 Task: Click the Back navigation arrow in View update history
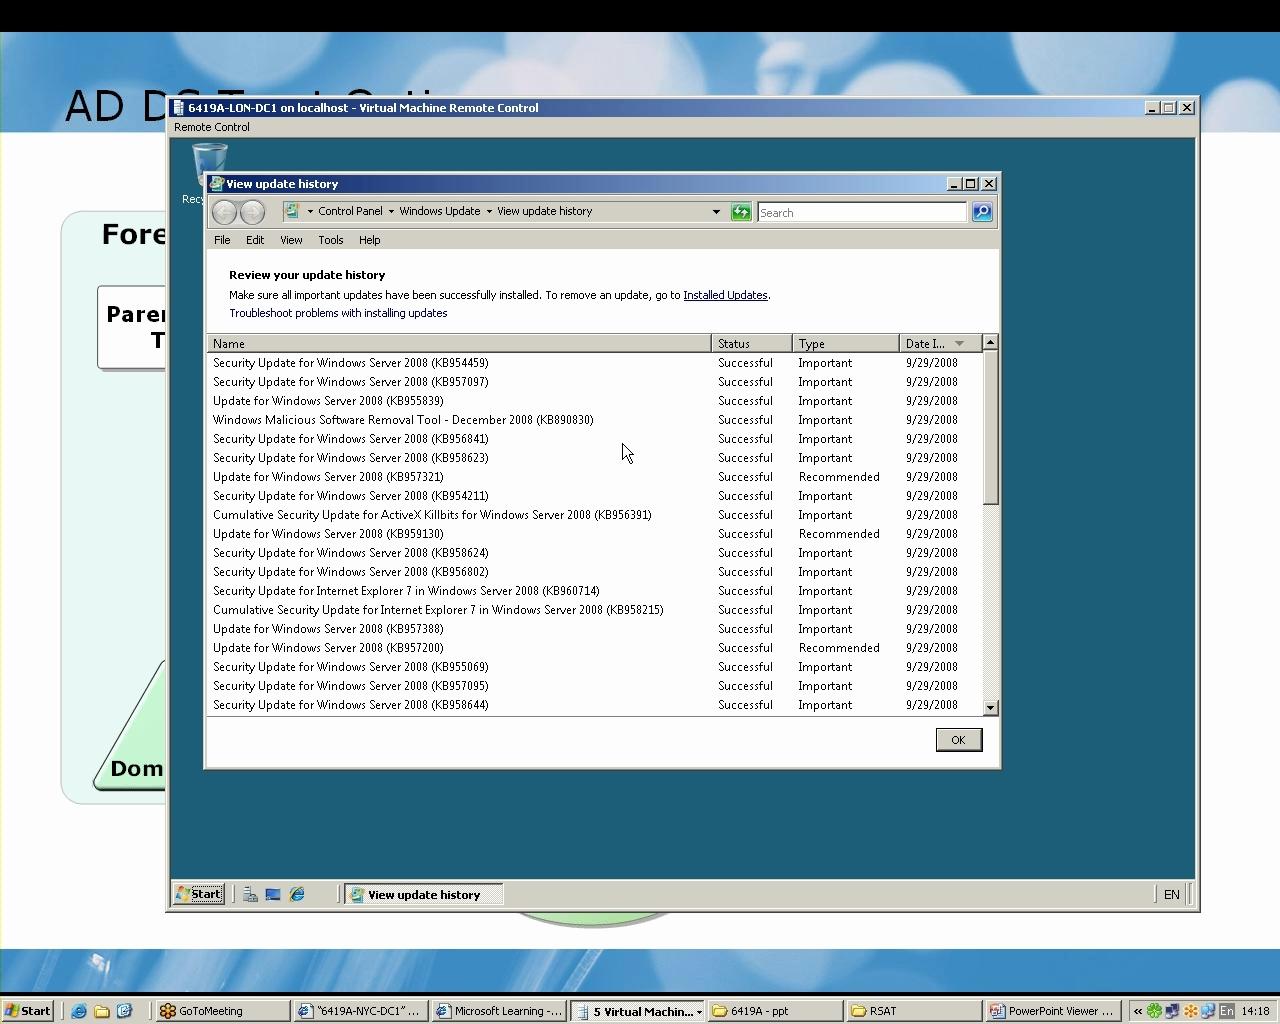224,212
